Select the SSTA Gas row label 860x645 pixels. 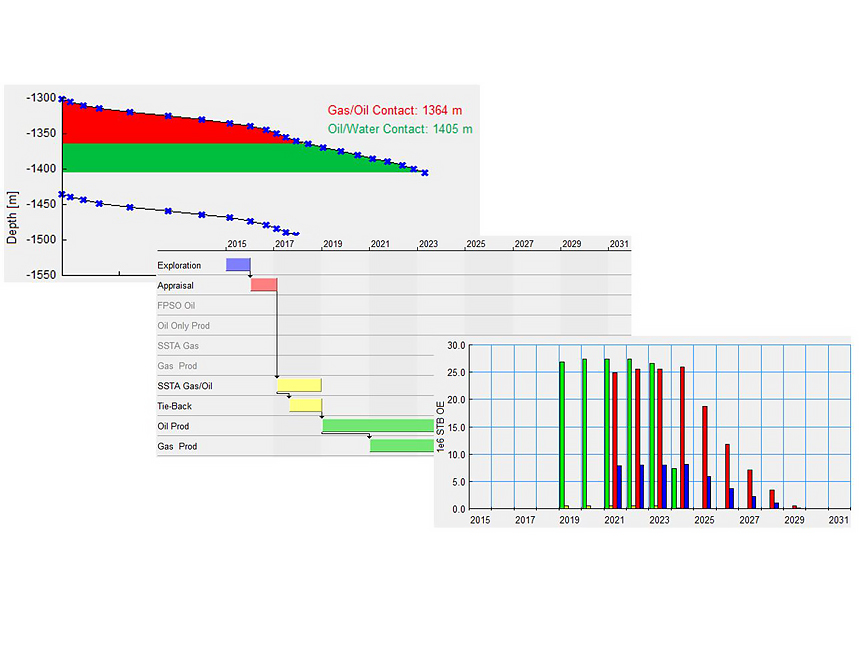177,345
